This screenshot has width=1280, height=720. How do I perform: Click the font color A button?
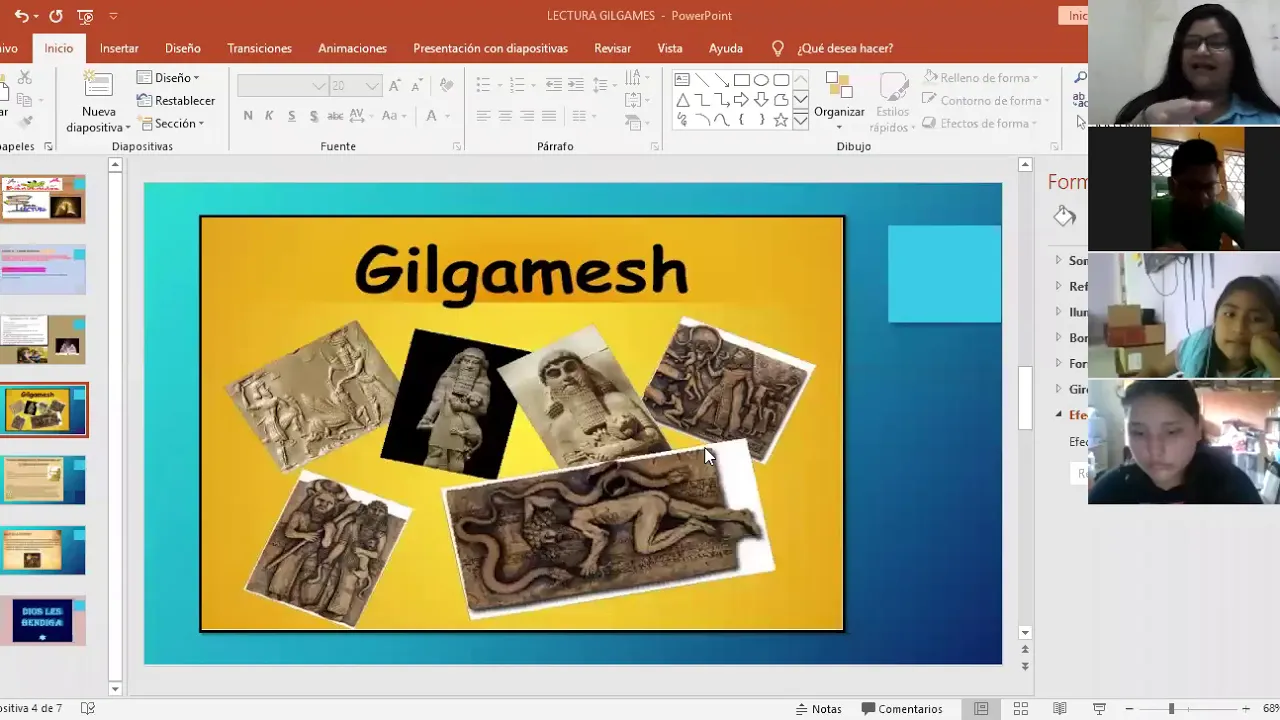click(432, 116)
